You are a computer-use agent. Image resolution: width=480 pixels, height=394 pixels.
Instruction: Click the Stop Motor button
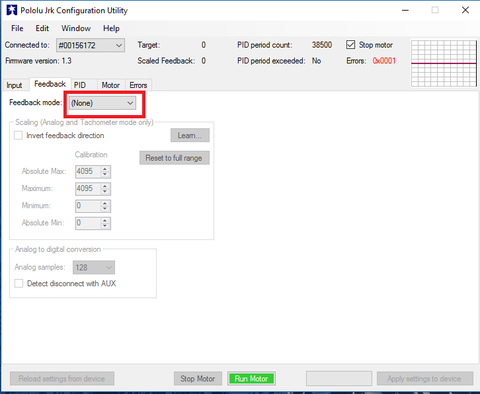tap(198, 379)
